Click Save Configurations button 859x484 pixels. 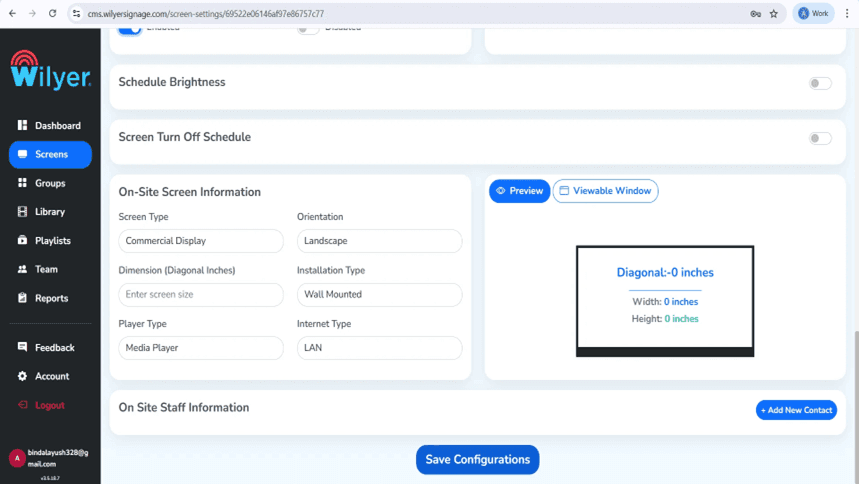point(478,459)
